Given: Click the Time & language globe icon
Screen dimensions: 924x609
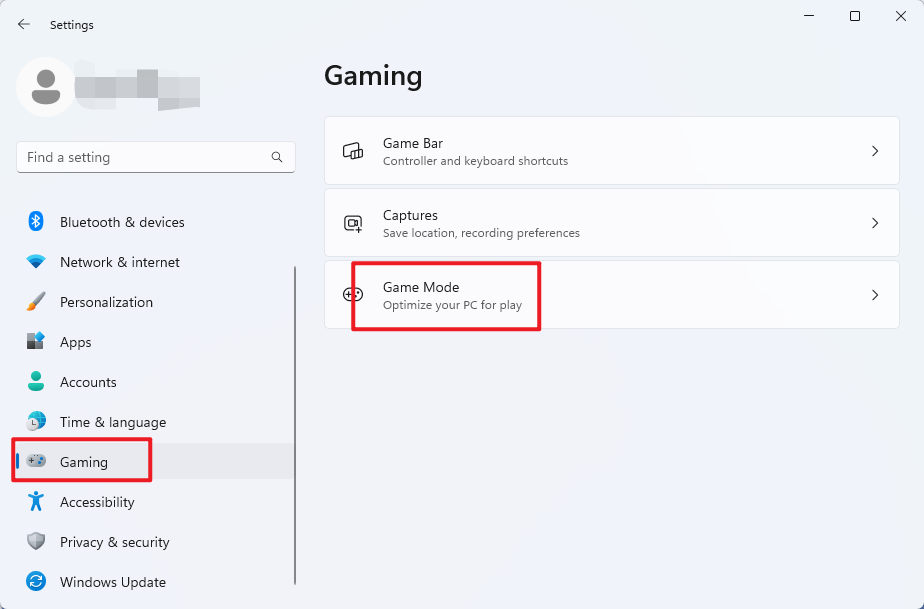Looking at the screenshot, I should pyautogui.click(x=36, y=422).
